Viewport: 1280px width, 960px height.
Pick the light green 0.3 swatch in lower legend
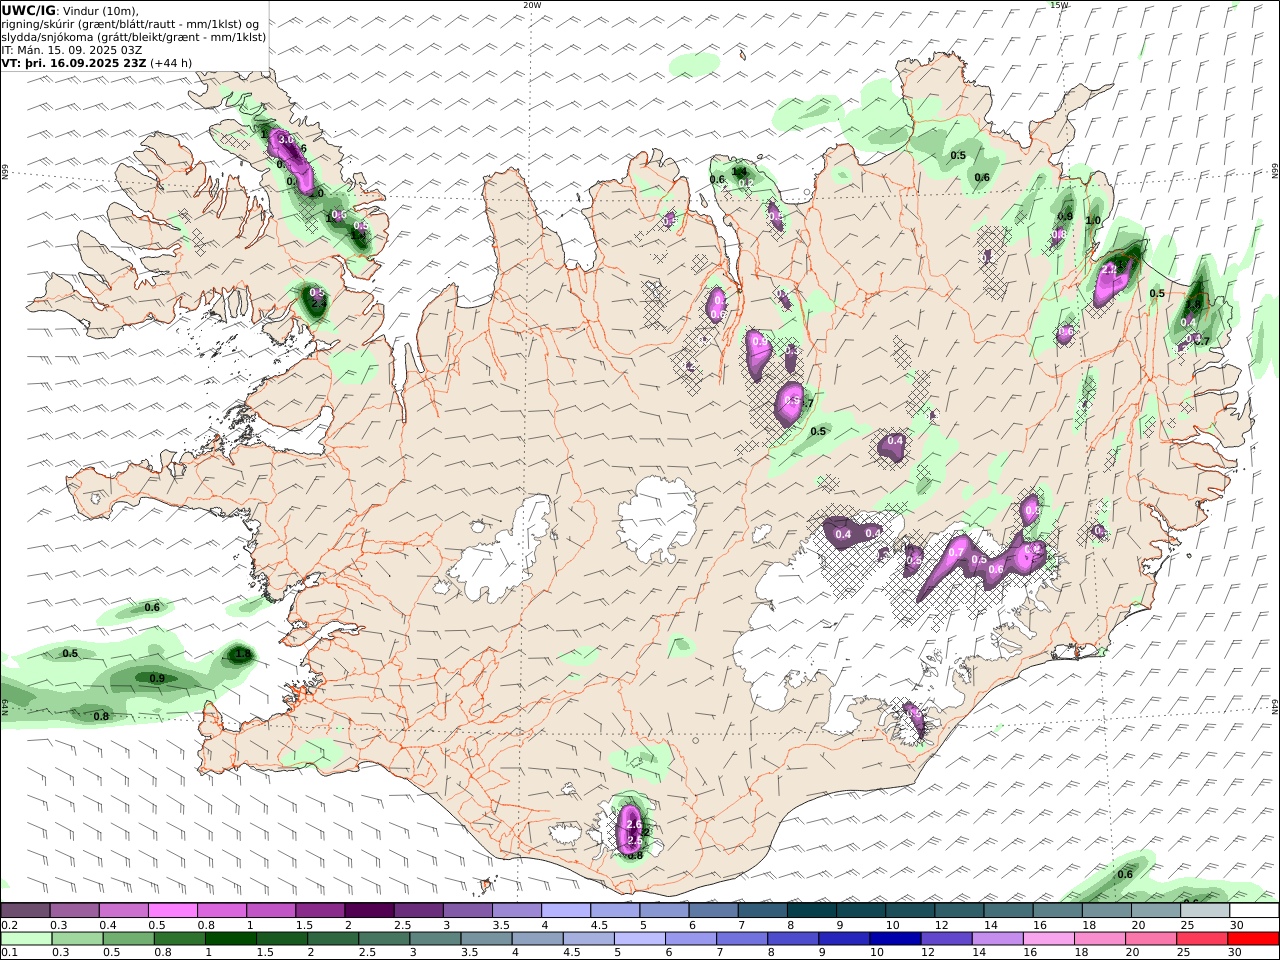click(76, 939)
